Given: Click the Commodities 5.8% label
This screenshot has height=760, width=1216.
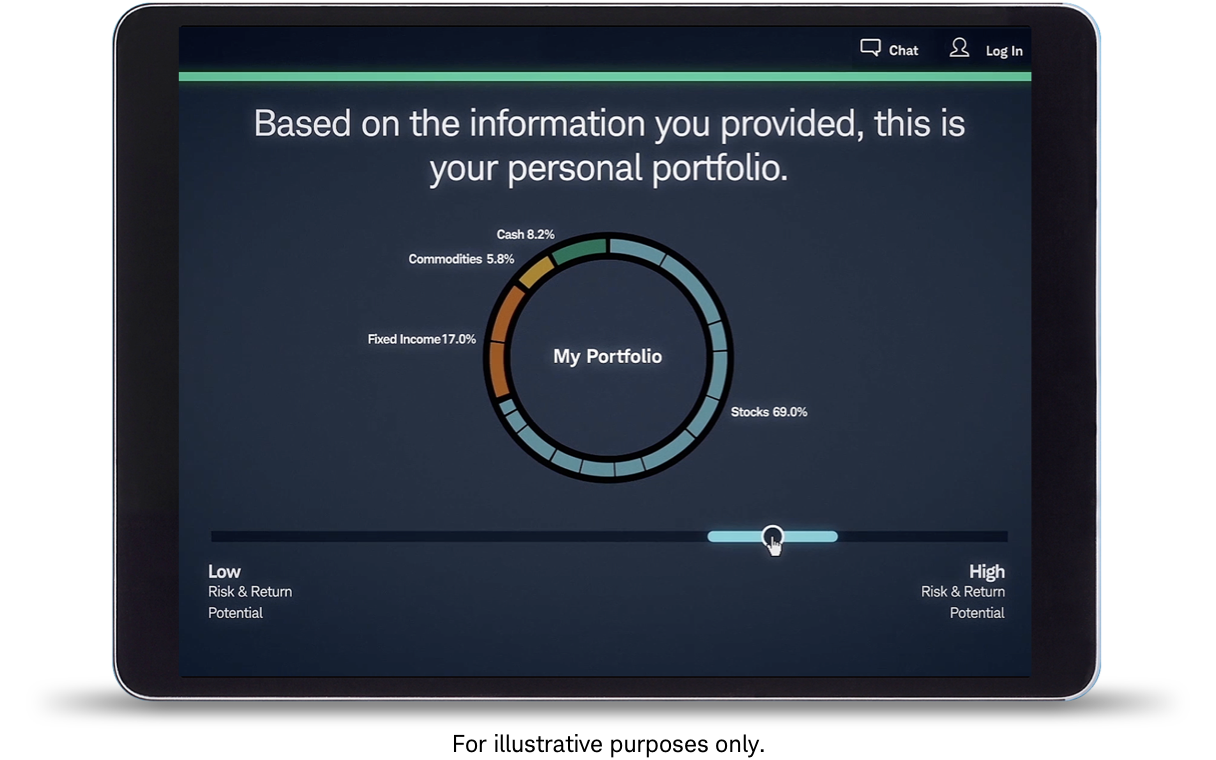Looking at the screenshot, I should point(461,259).
